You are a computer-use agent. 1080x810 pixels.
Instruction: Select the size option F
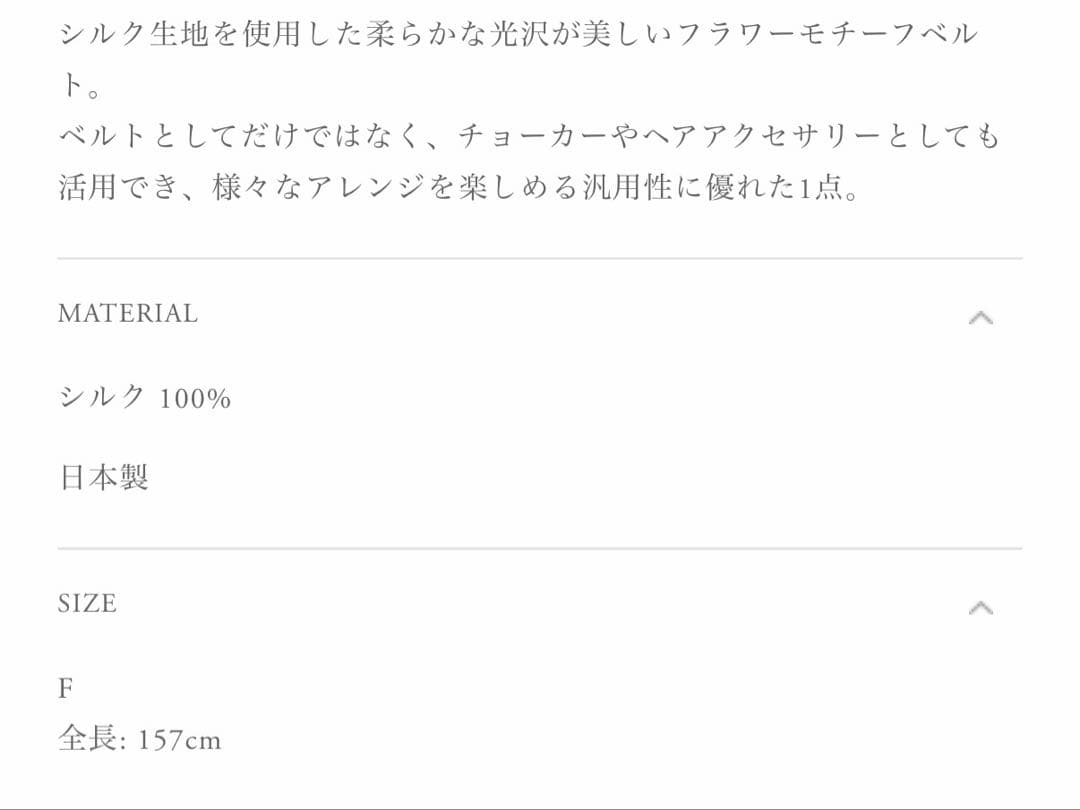pos(66,688)
